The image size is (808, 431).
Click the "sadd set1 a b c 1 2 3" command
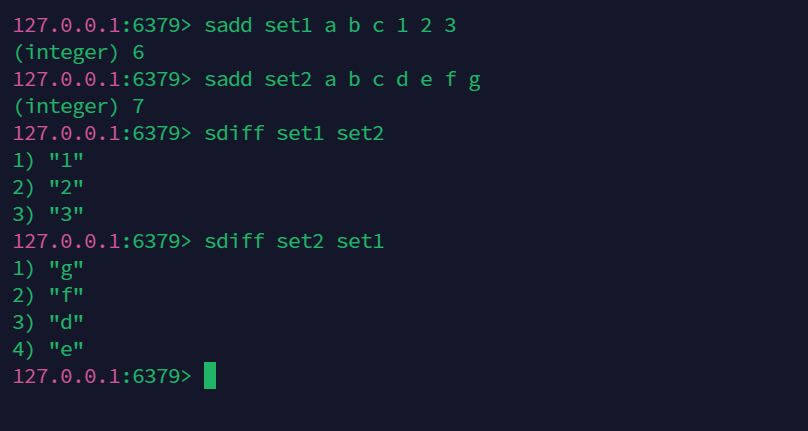click(x=330, y=25)
